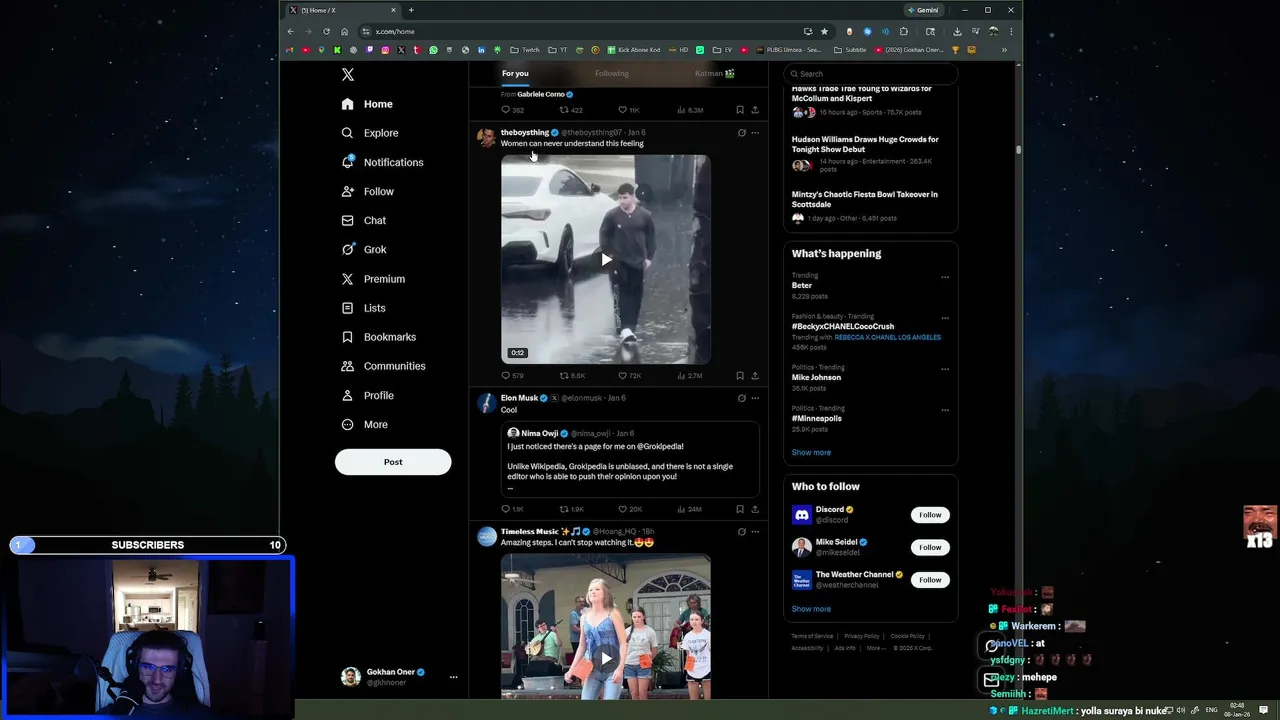Repost theboysthing post (6.8K)
Screen dimensions: 1280x720
(572, 376)
